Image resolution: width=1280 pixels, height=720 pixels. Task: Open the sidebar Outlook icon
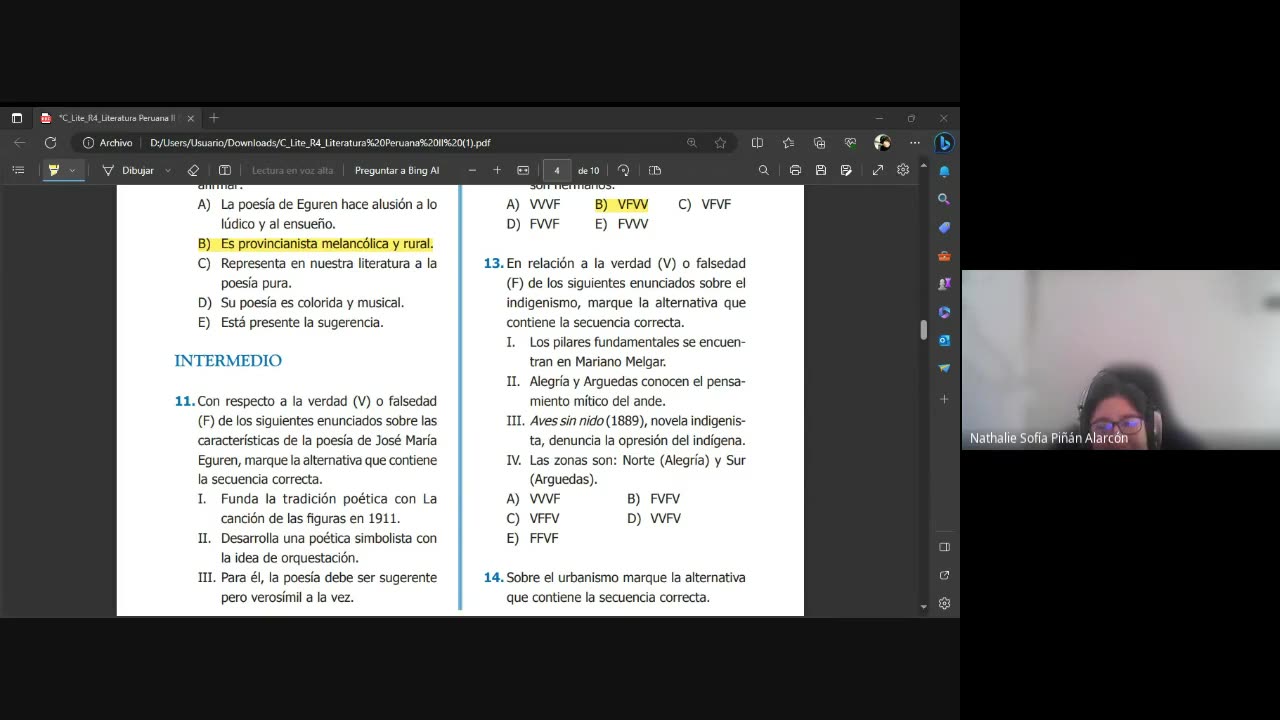[x=944, y=340]
